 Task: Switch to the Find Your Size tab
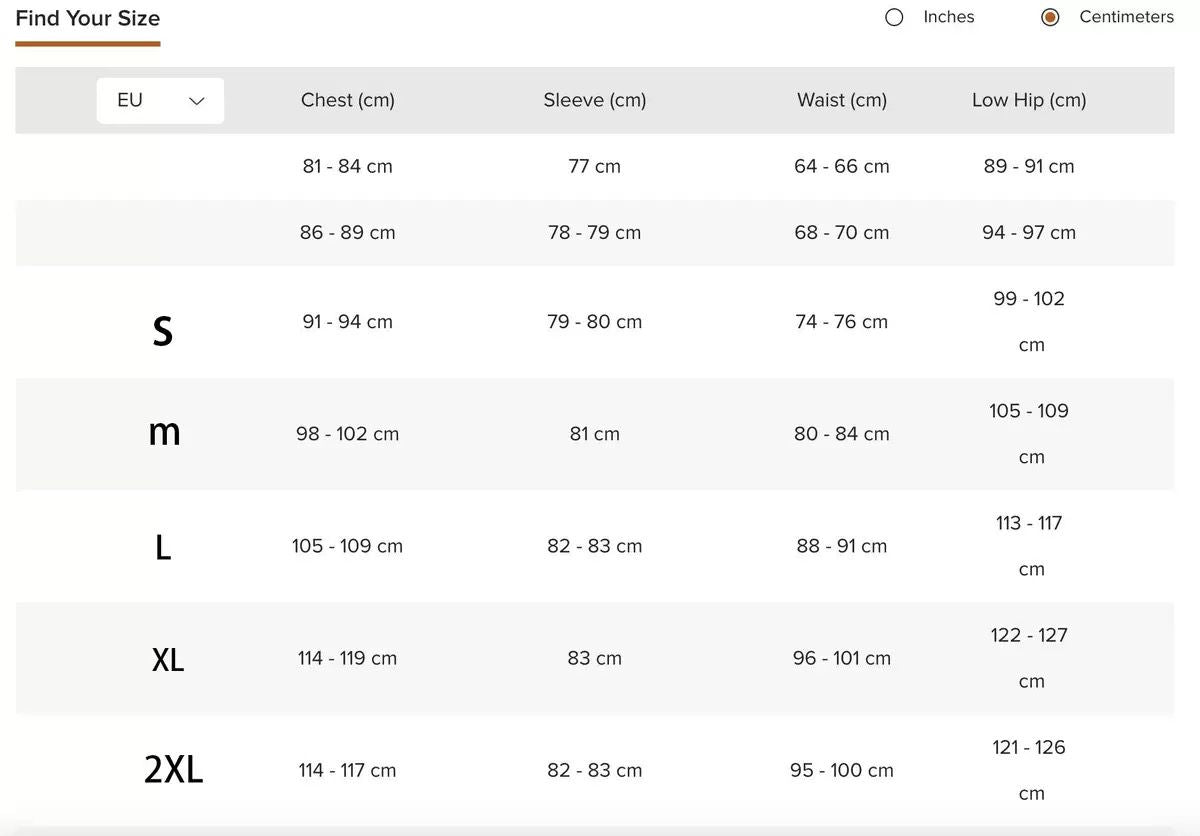tap(88, 18)
